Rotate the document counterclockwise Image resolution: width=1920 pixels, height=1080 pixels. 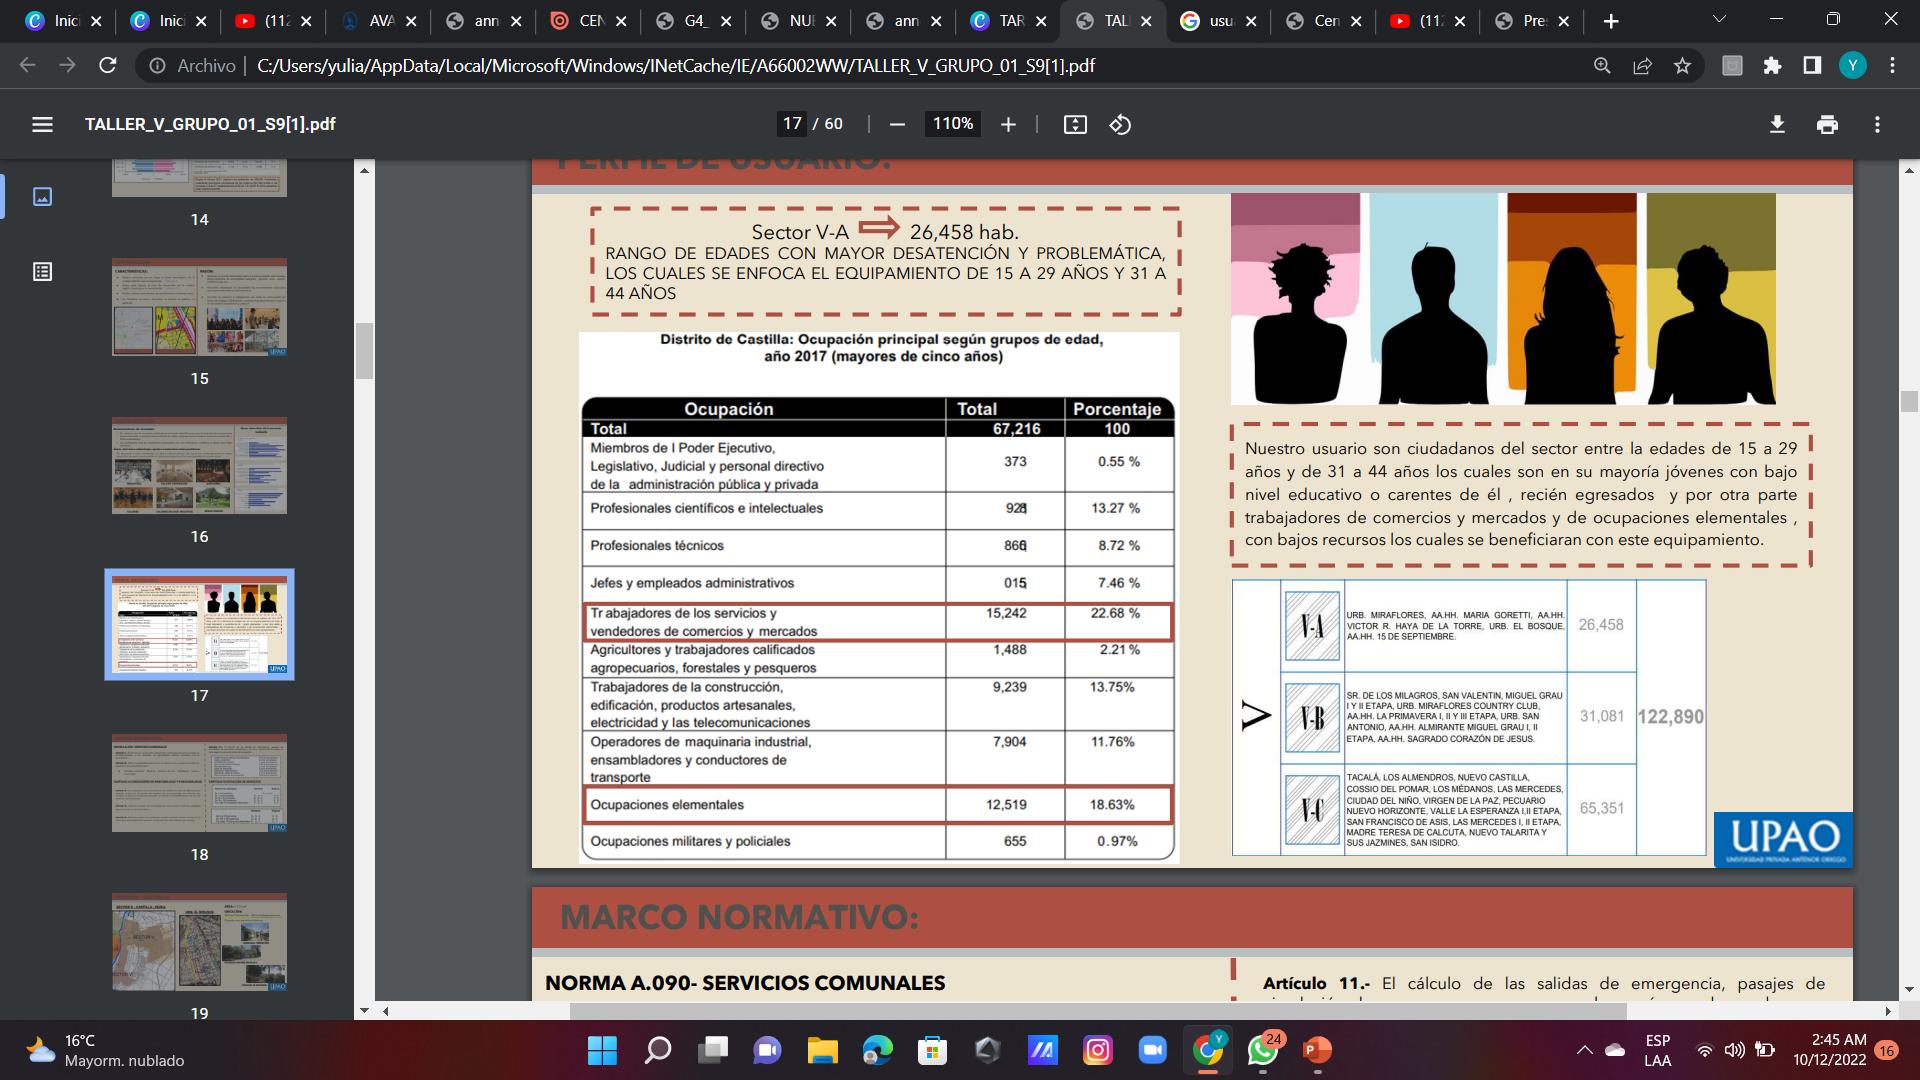pyautogui.click(x=1120, y=124)
